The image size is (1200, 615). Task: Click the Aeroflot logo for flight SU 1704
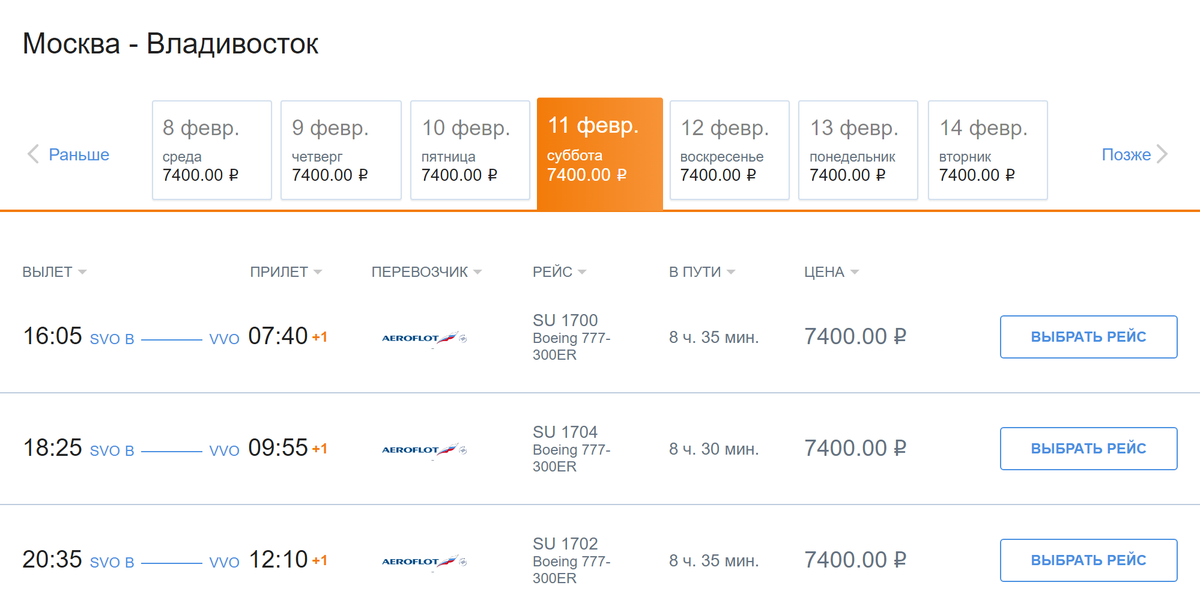(425, 450)
